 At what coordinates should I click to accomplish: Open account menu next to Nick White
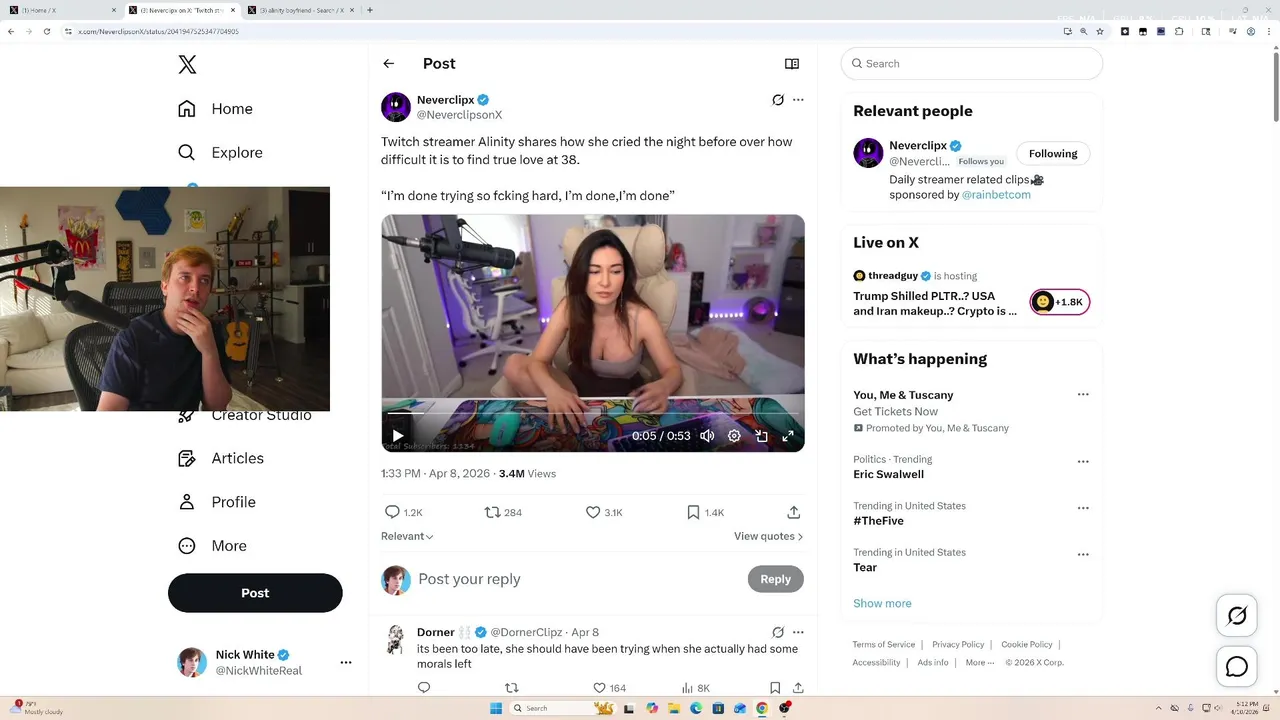click(x=346, y=662)
